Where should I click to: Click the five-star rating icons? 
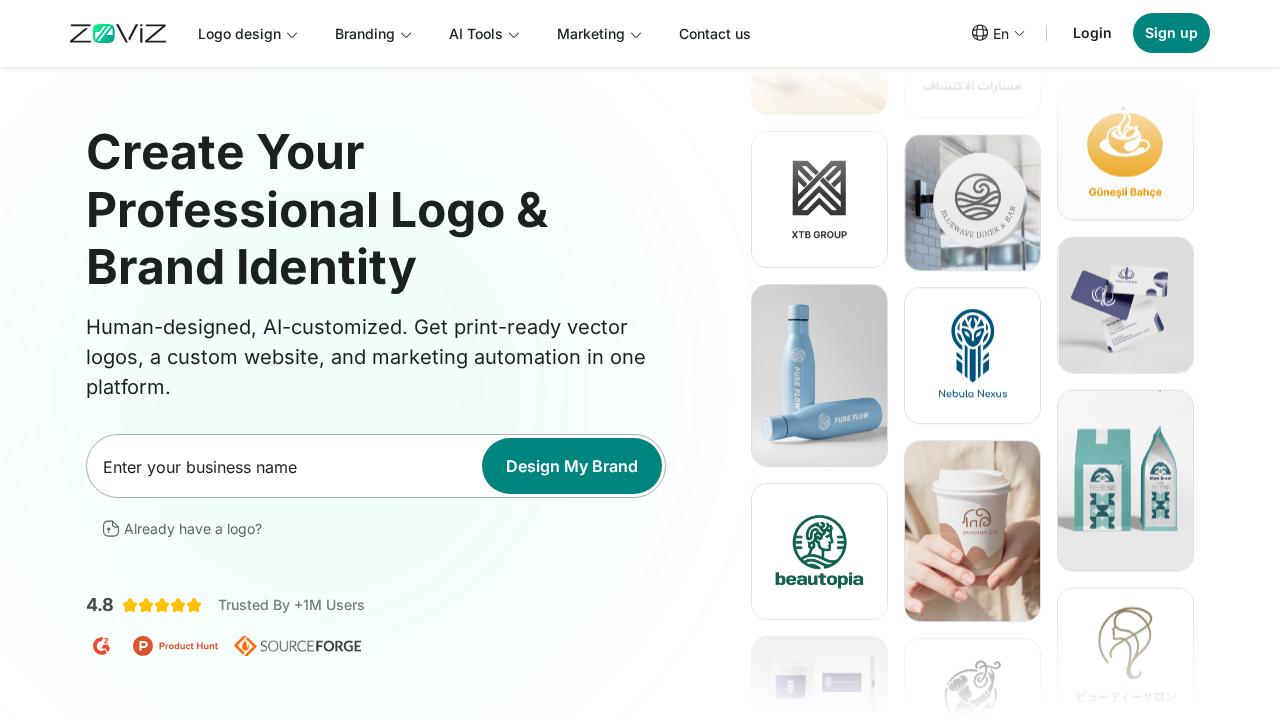point(162,605)
